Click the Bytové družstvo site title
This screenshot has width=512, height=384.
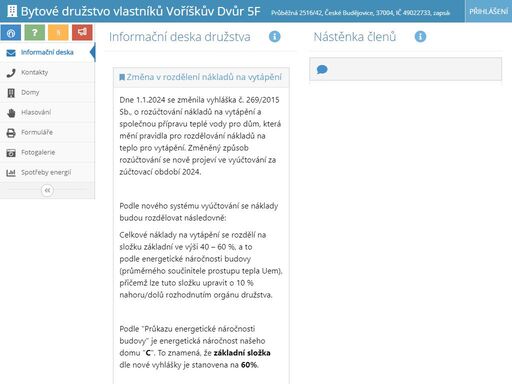coord(140,11)
